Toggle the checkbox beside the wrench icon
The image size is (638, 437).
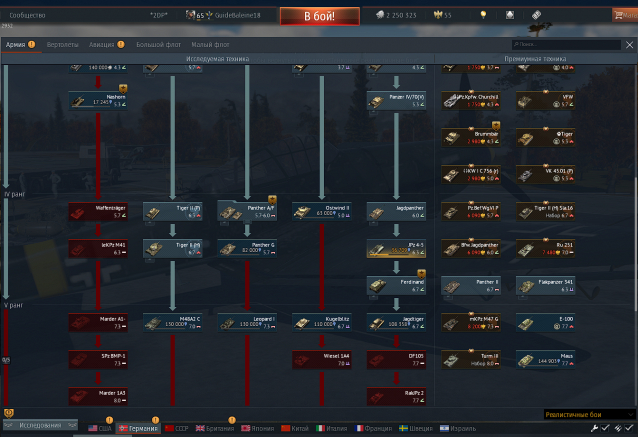[x=605, y=428]
